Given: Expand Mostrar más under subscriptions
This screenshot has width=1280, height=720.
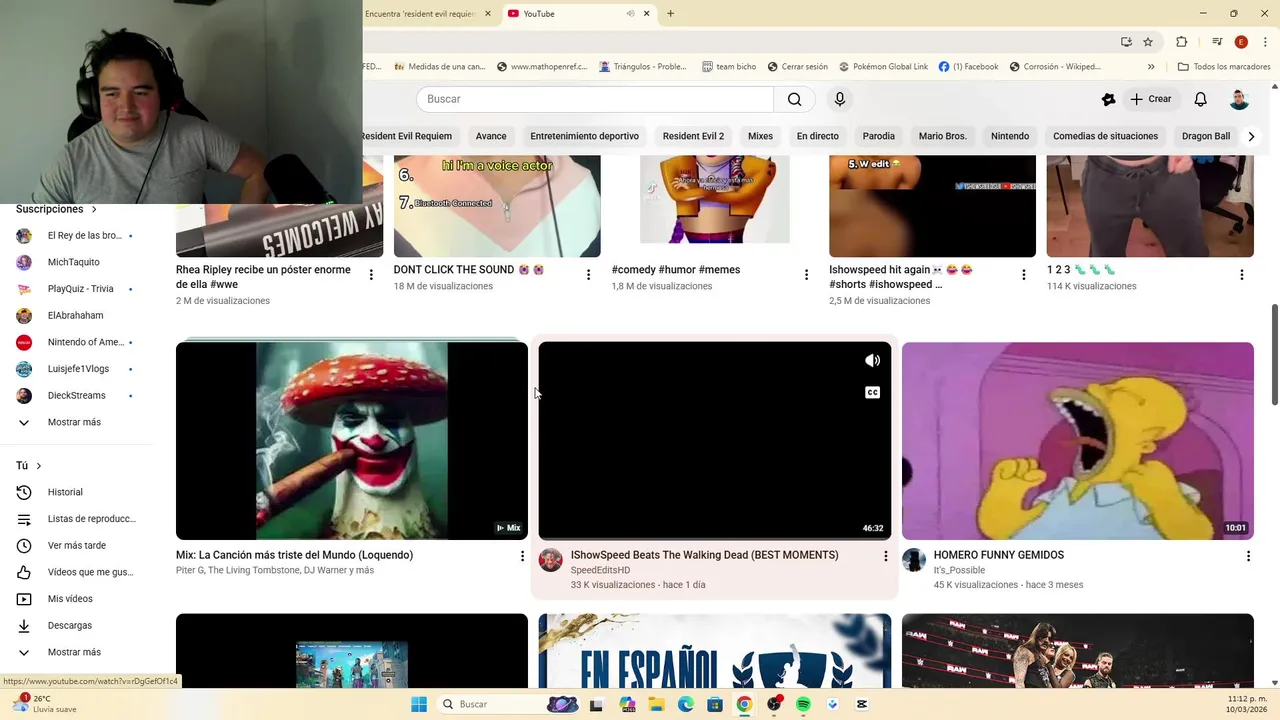Looking at the screenshot, I should coord(76,422).
